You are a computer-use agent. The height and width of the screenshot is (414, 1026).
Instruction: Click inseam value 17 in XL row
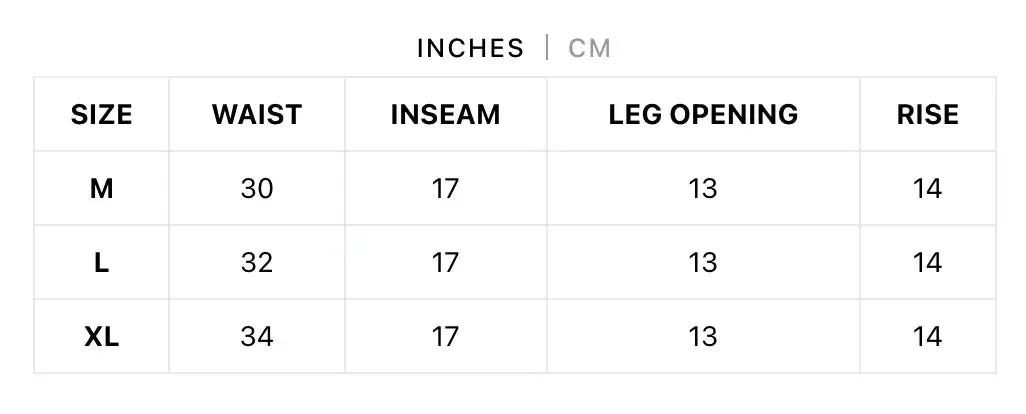pyautogui.click(x=445, y=337)
